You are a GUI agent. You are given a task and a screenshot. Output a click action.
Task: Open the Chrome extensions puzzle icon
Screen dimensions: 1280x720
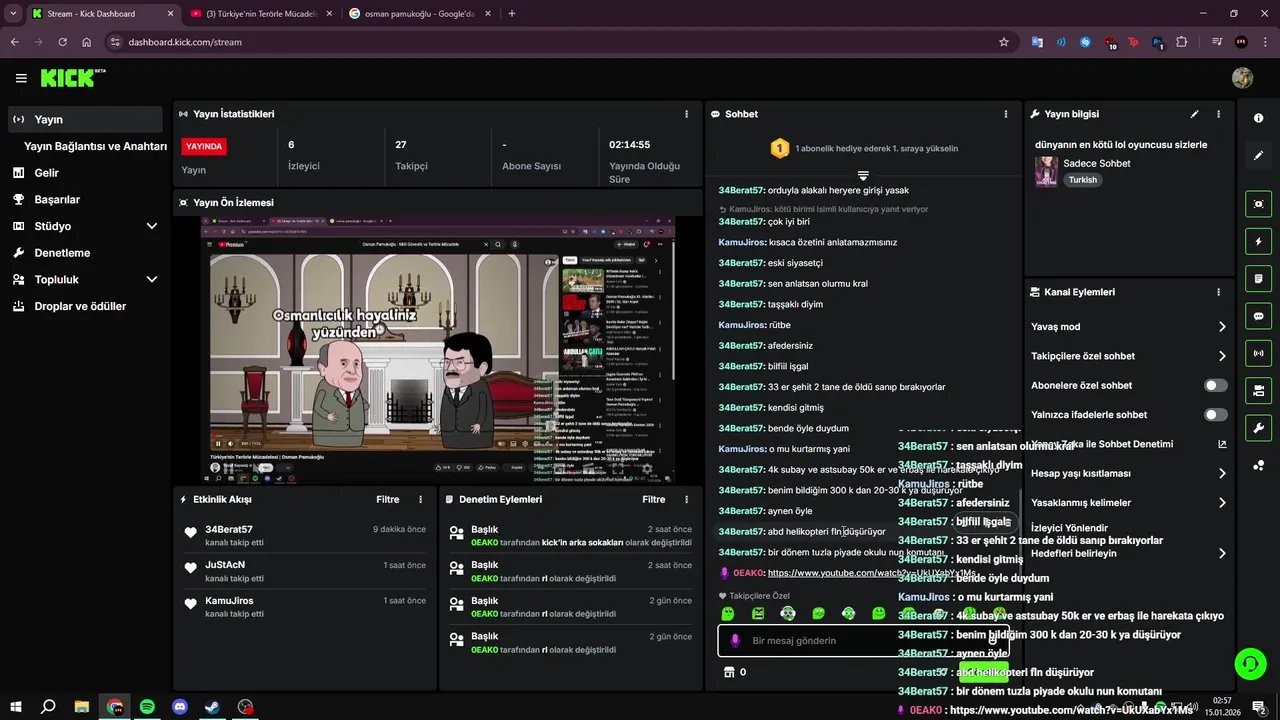coord(1182,42)
